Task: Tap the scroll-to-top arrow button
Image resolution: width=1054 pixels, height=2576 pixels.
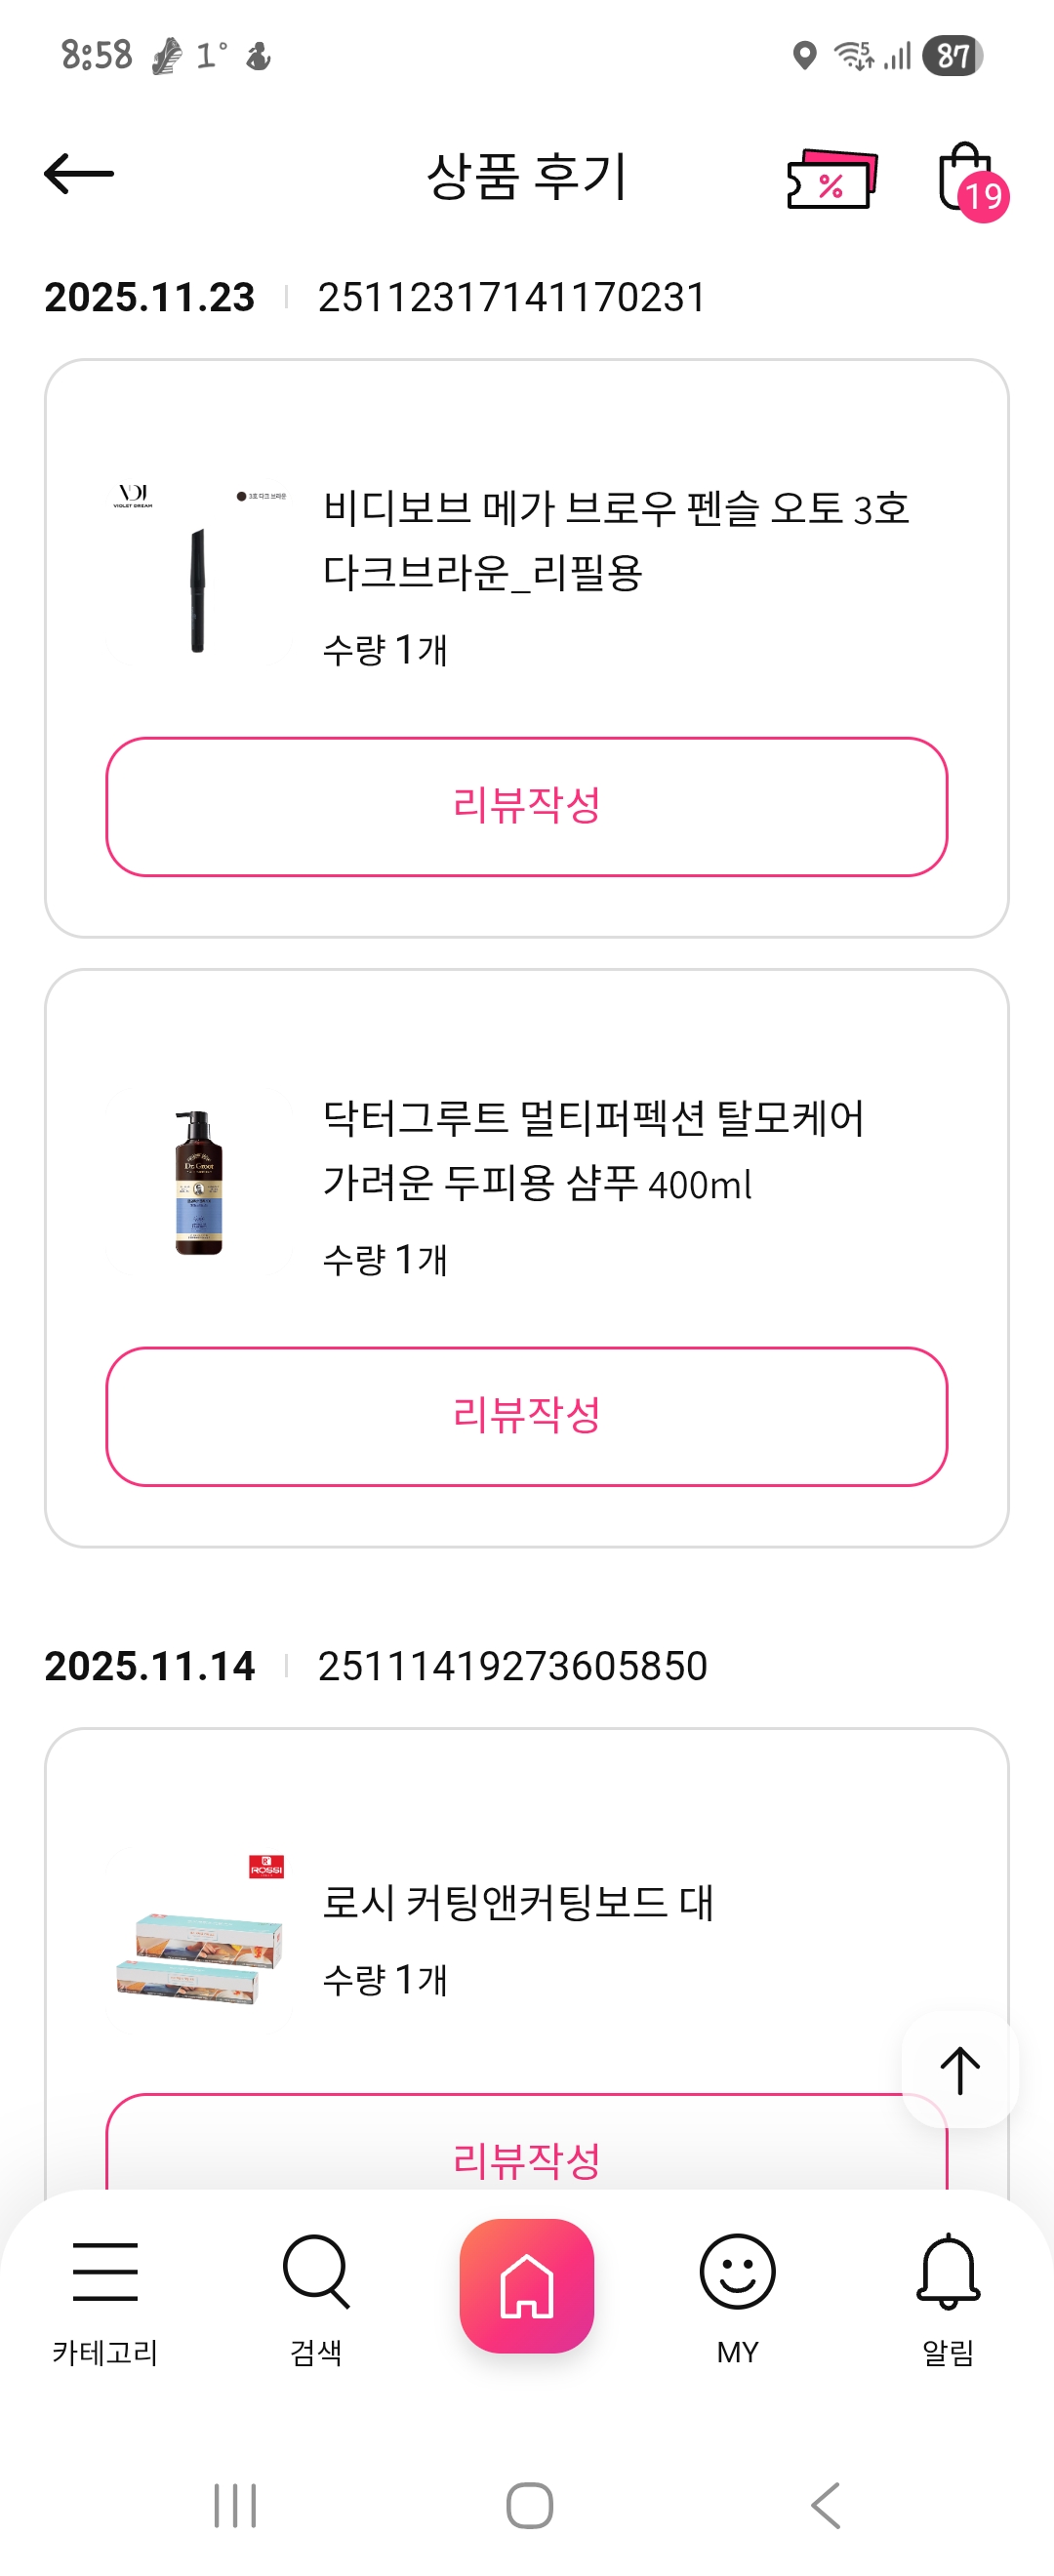Action: tap(959, 2069)
